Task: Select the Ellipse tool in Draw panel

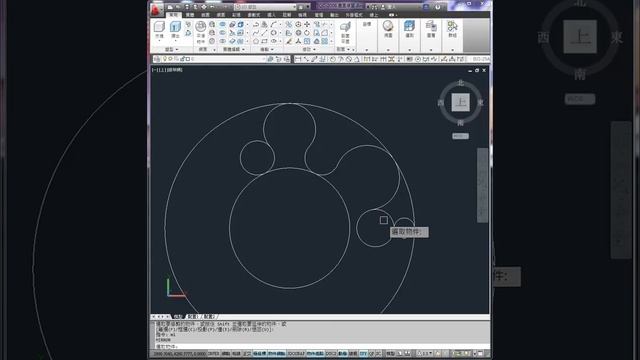Action: point(273,41)
